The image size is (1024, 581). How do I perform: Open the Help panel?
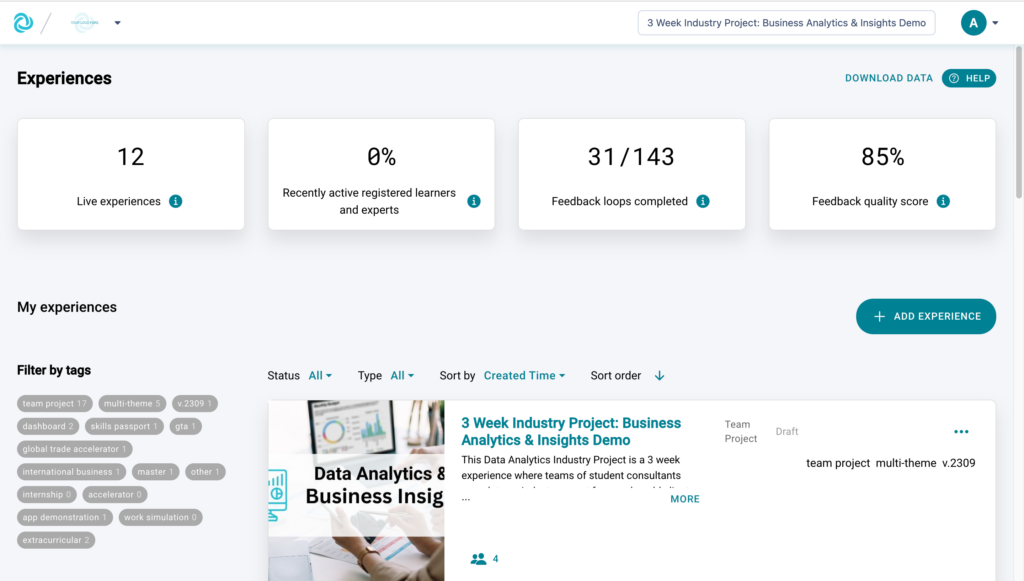tap(968, 77)
